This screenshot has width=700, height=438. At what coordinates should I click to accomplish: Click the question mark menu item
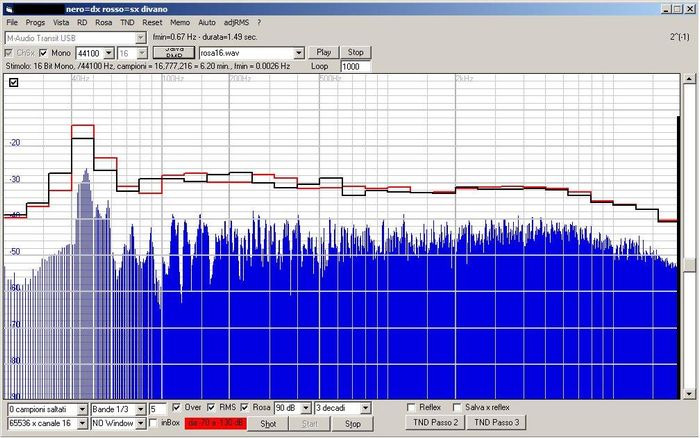259,22
